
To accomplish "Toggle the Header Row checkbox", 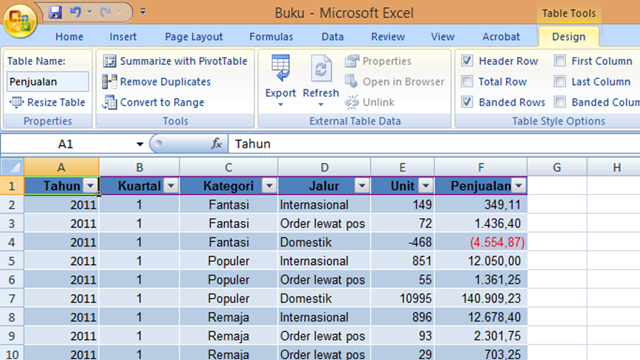I will (467, 61).
